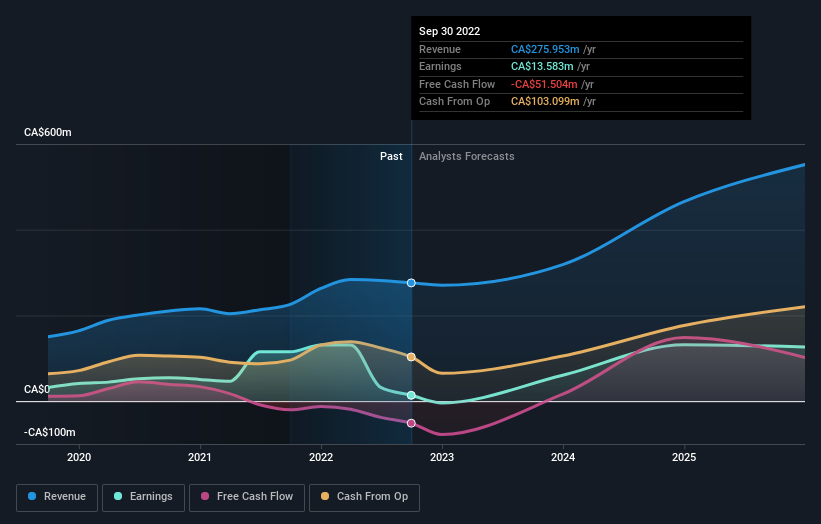Toggle the Free Cash Flow legend button

pyautogui.click(x=247, y=497)
